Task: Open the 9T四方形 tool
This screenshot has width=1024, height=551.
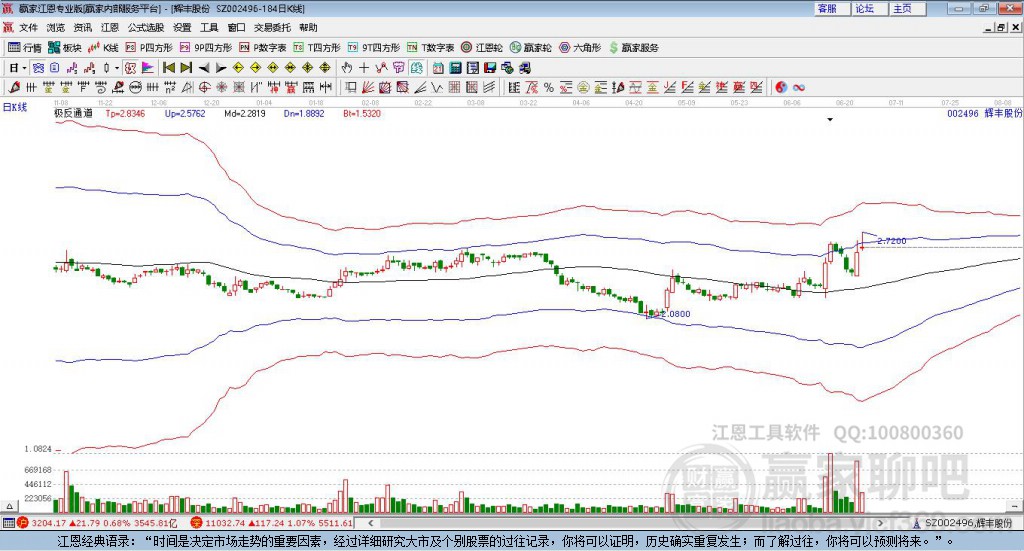Action: coord(374,48)
